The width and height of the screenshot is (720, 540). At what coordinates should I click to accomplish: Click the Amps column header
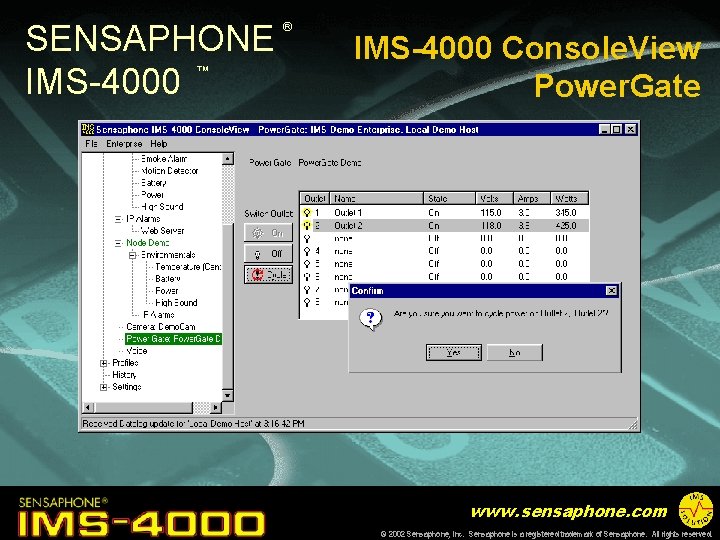pos(532,198)
